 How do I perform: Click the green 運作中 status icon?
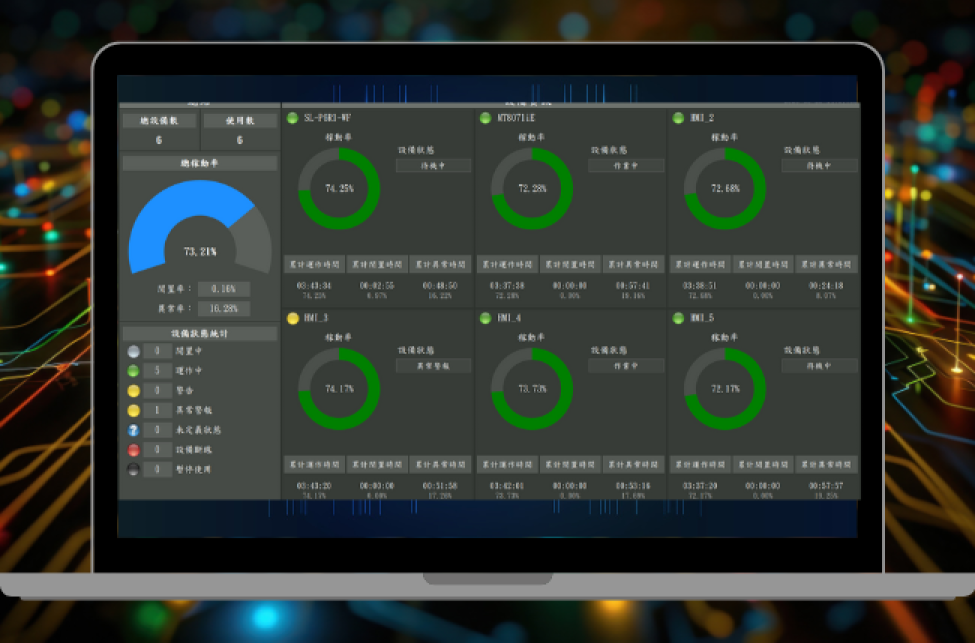pos(134,371)
